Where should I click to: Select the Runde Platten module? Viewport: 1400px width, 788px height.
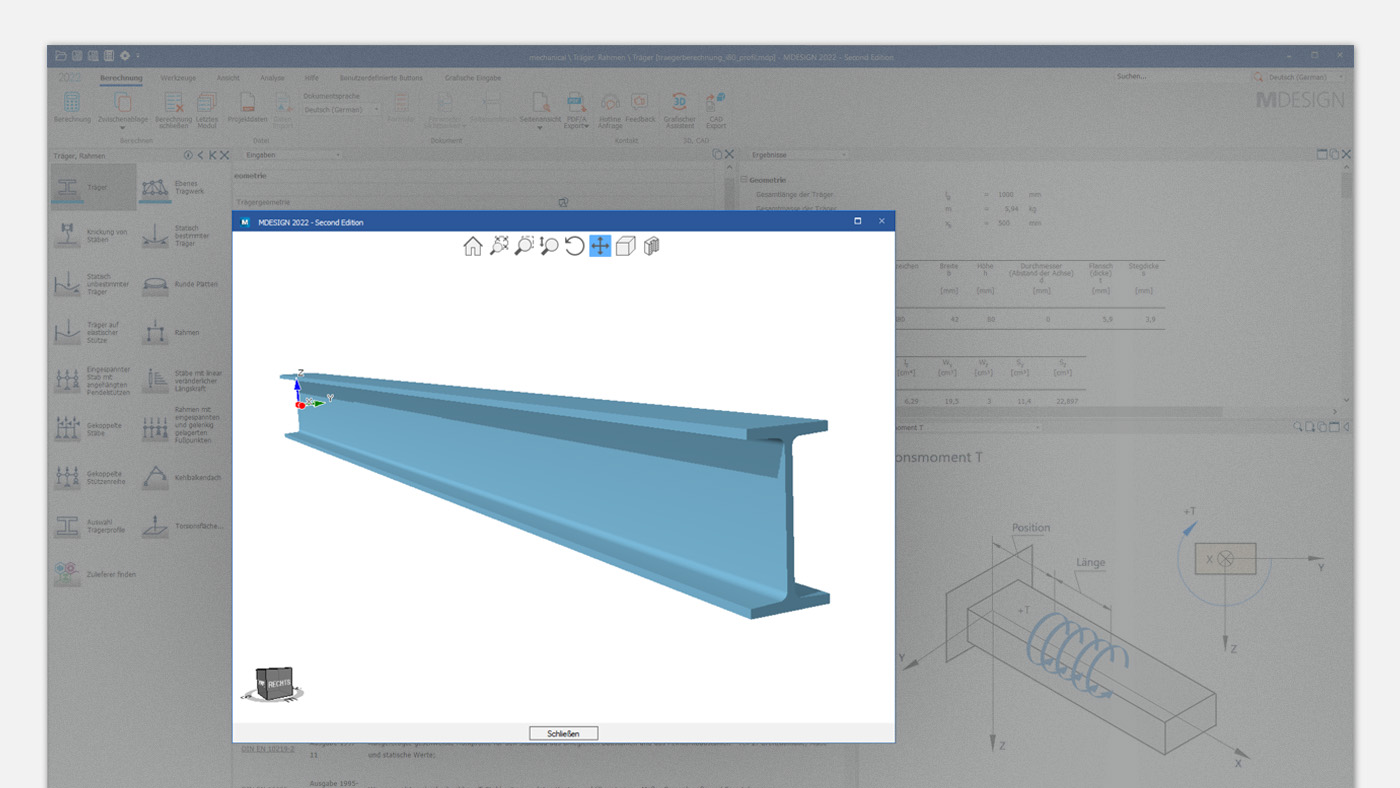[180, 284]
